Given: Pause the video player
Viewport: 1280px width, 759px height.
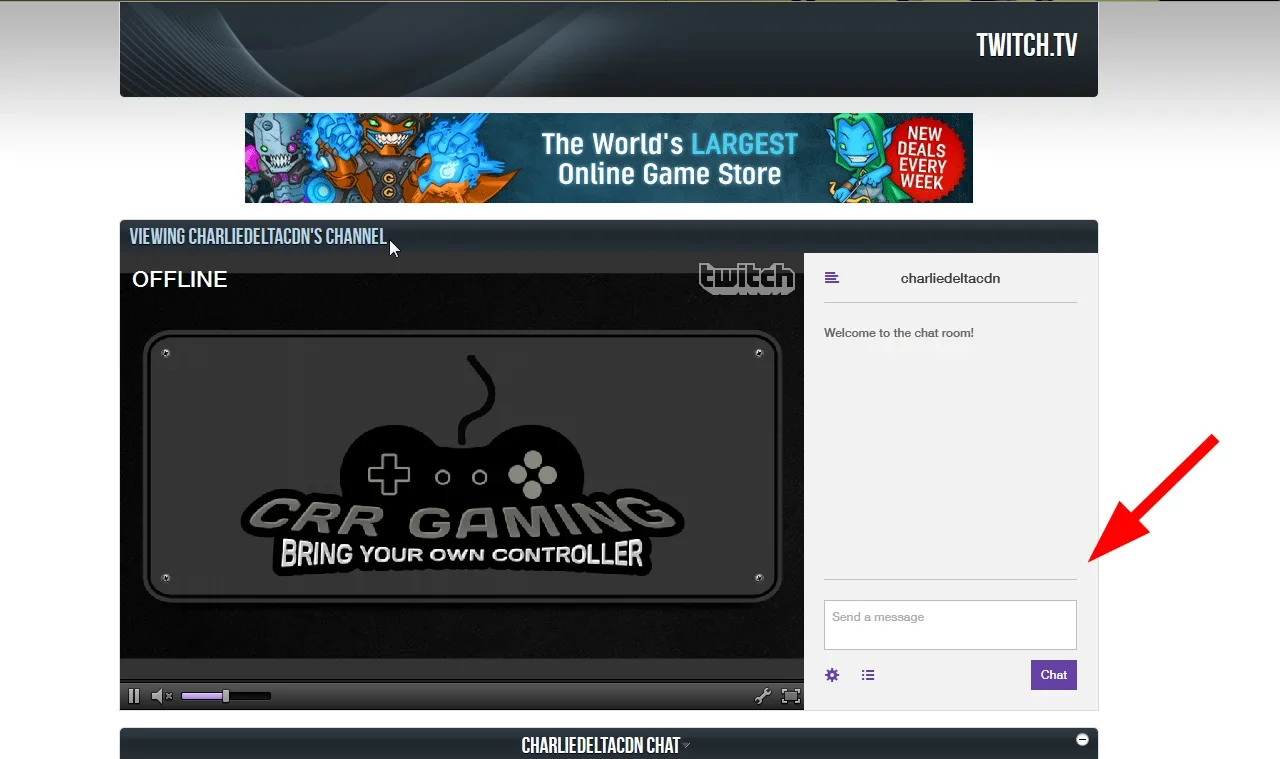Looking at the screenshot, I should coord(134,696).
